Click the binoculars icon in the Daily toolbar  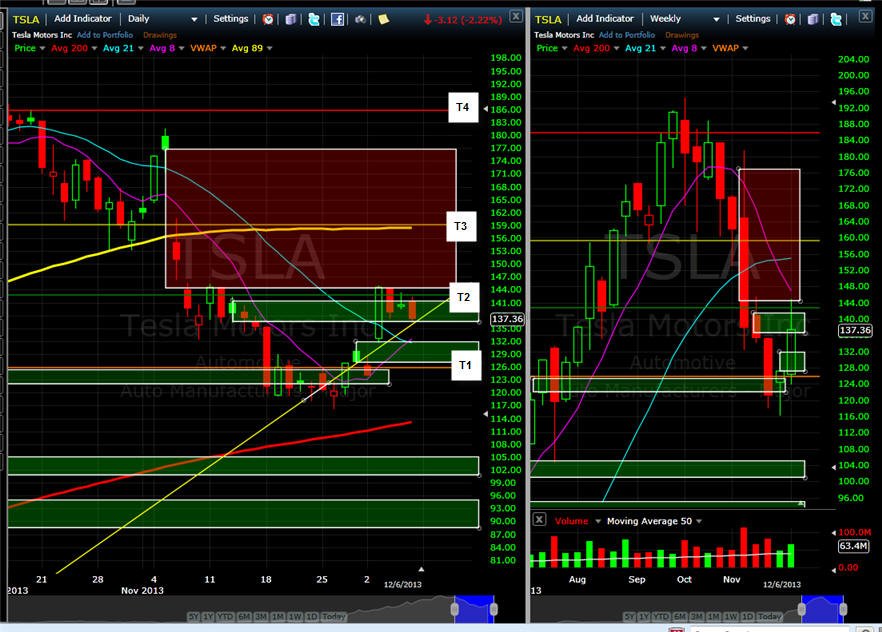tap(360, 20)
